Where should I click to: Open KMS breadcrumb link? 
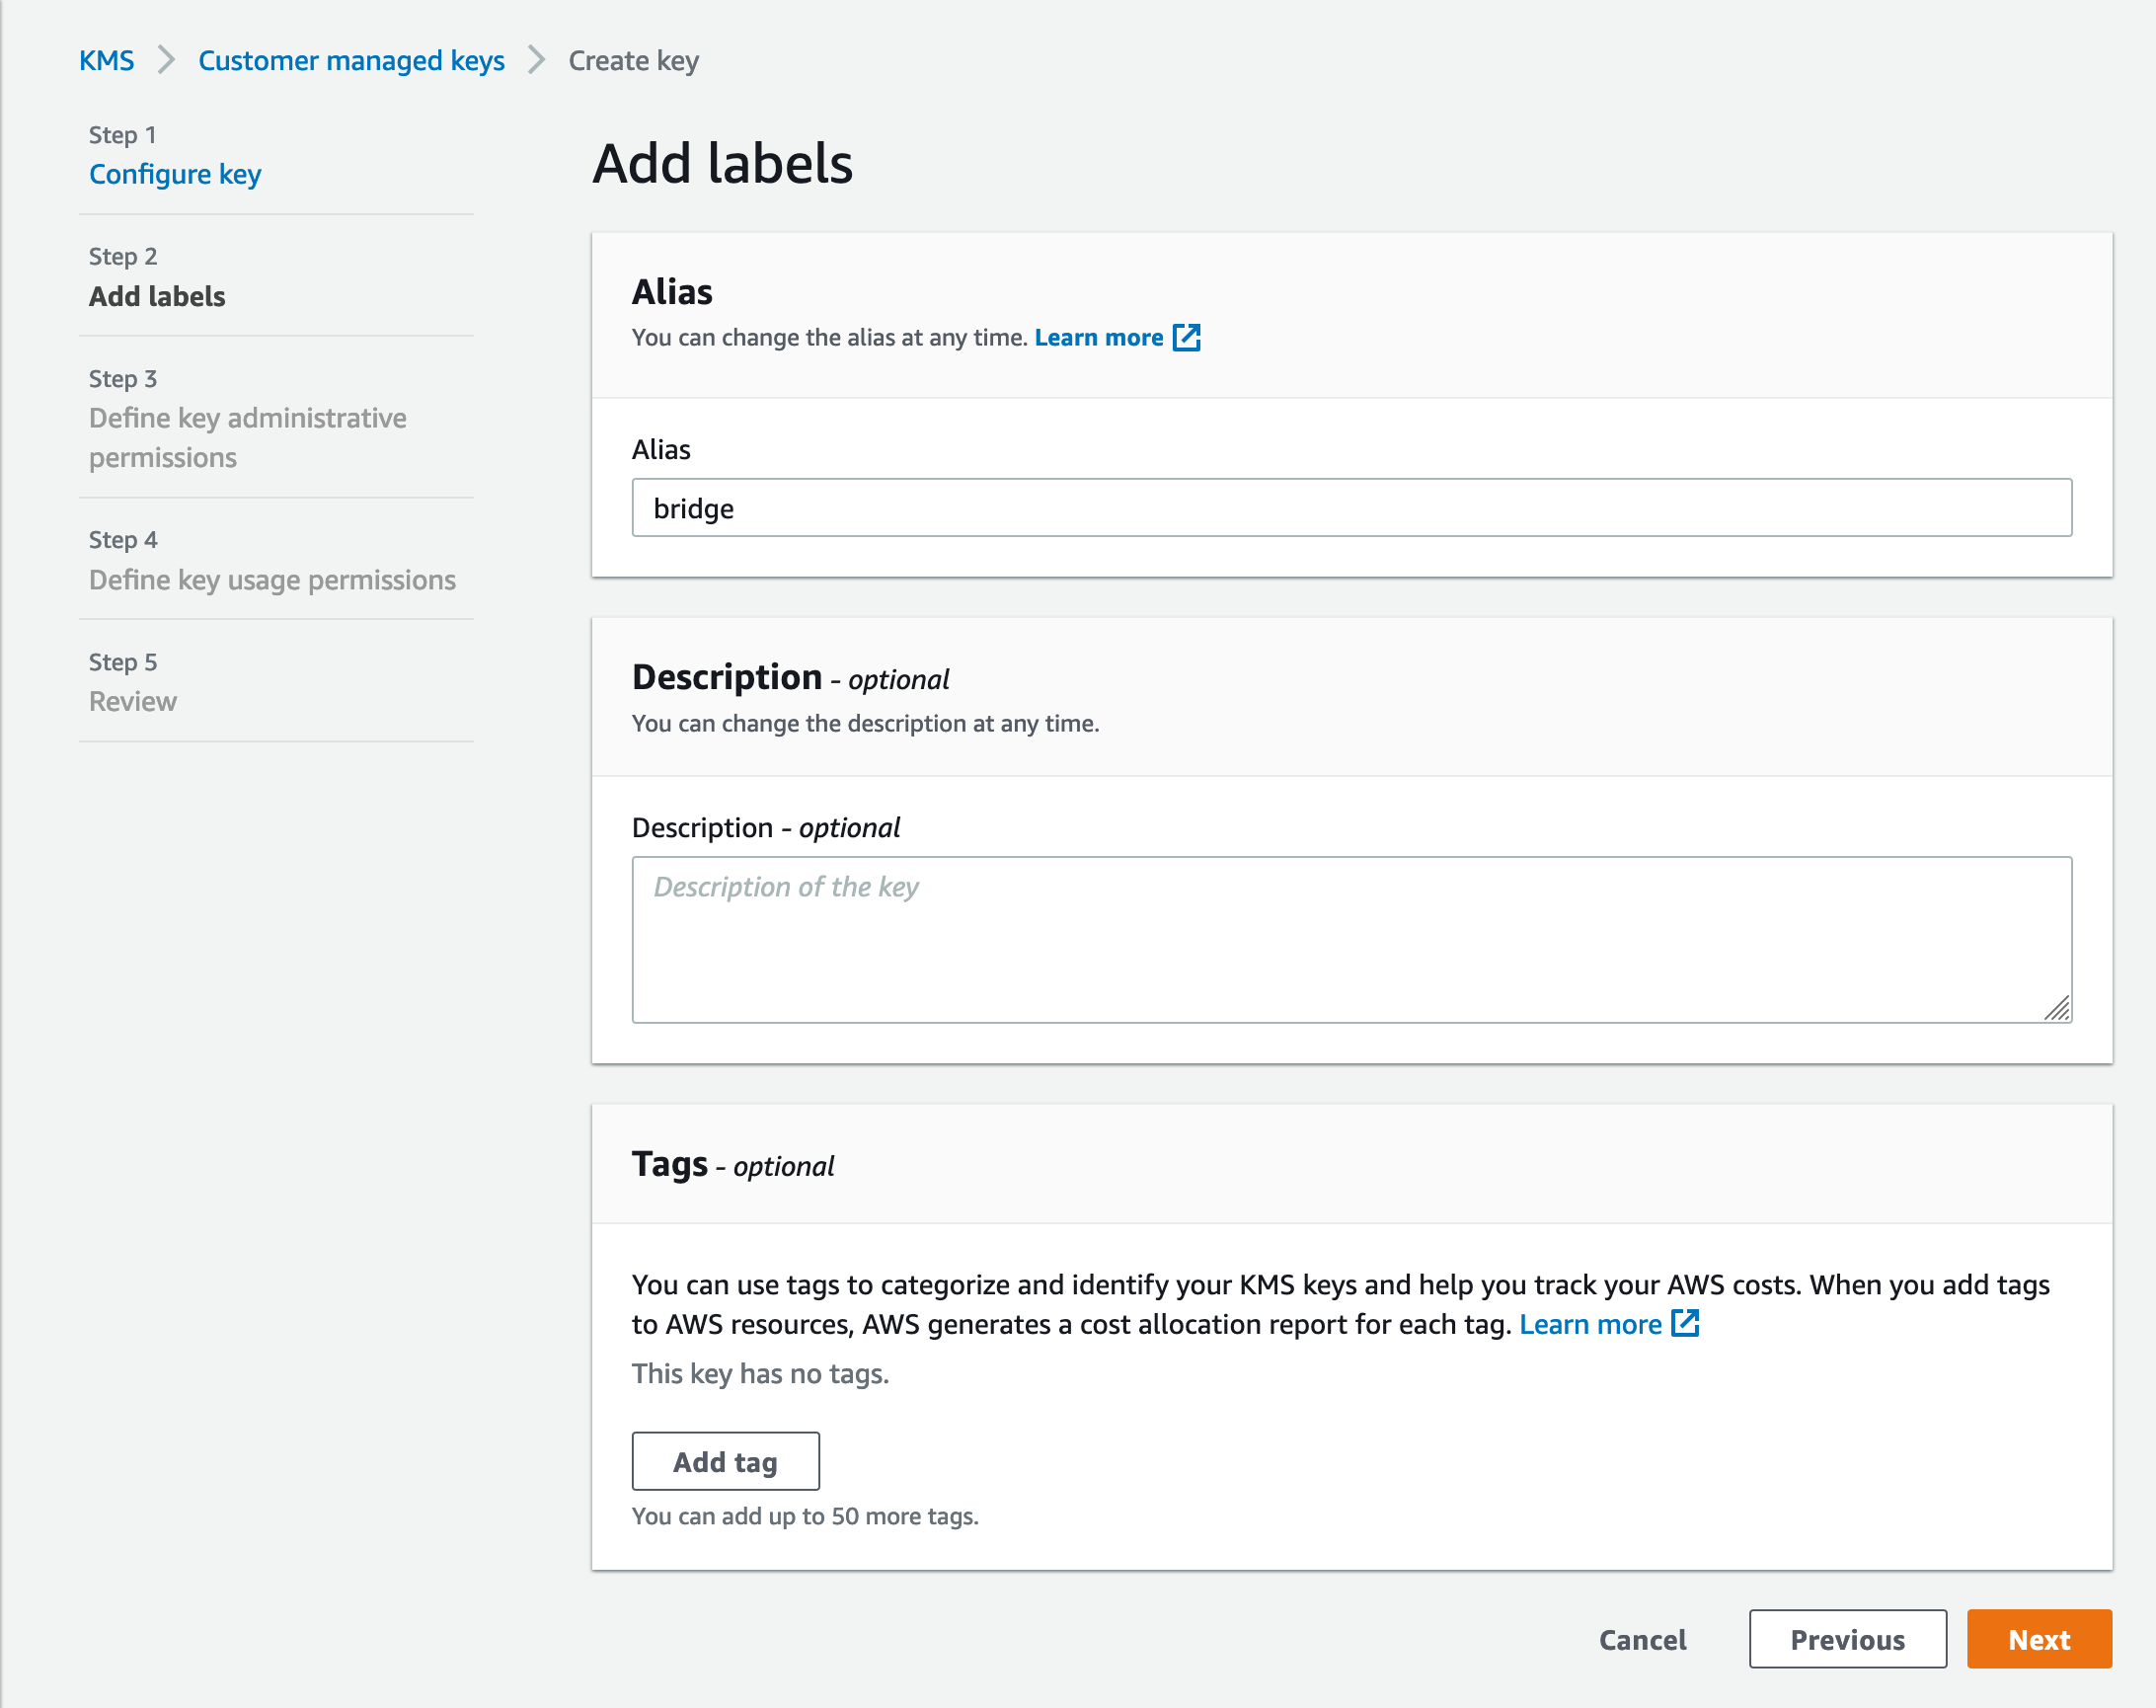coord(106,60)
